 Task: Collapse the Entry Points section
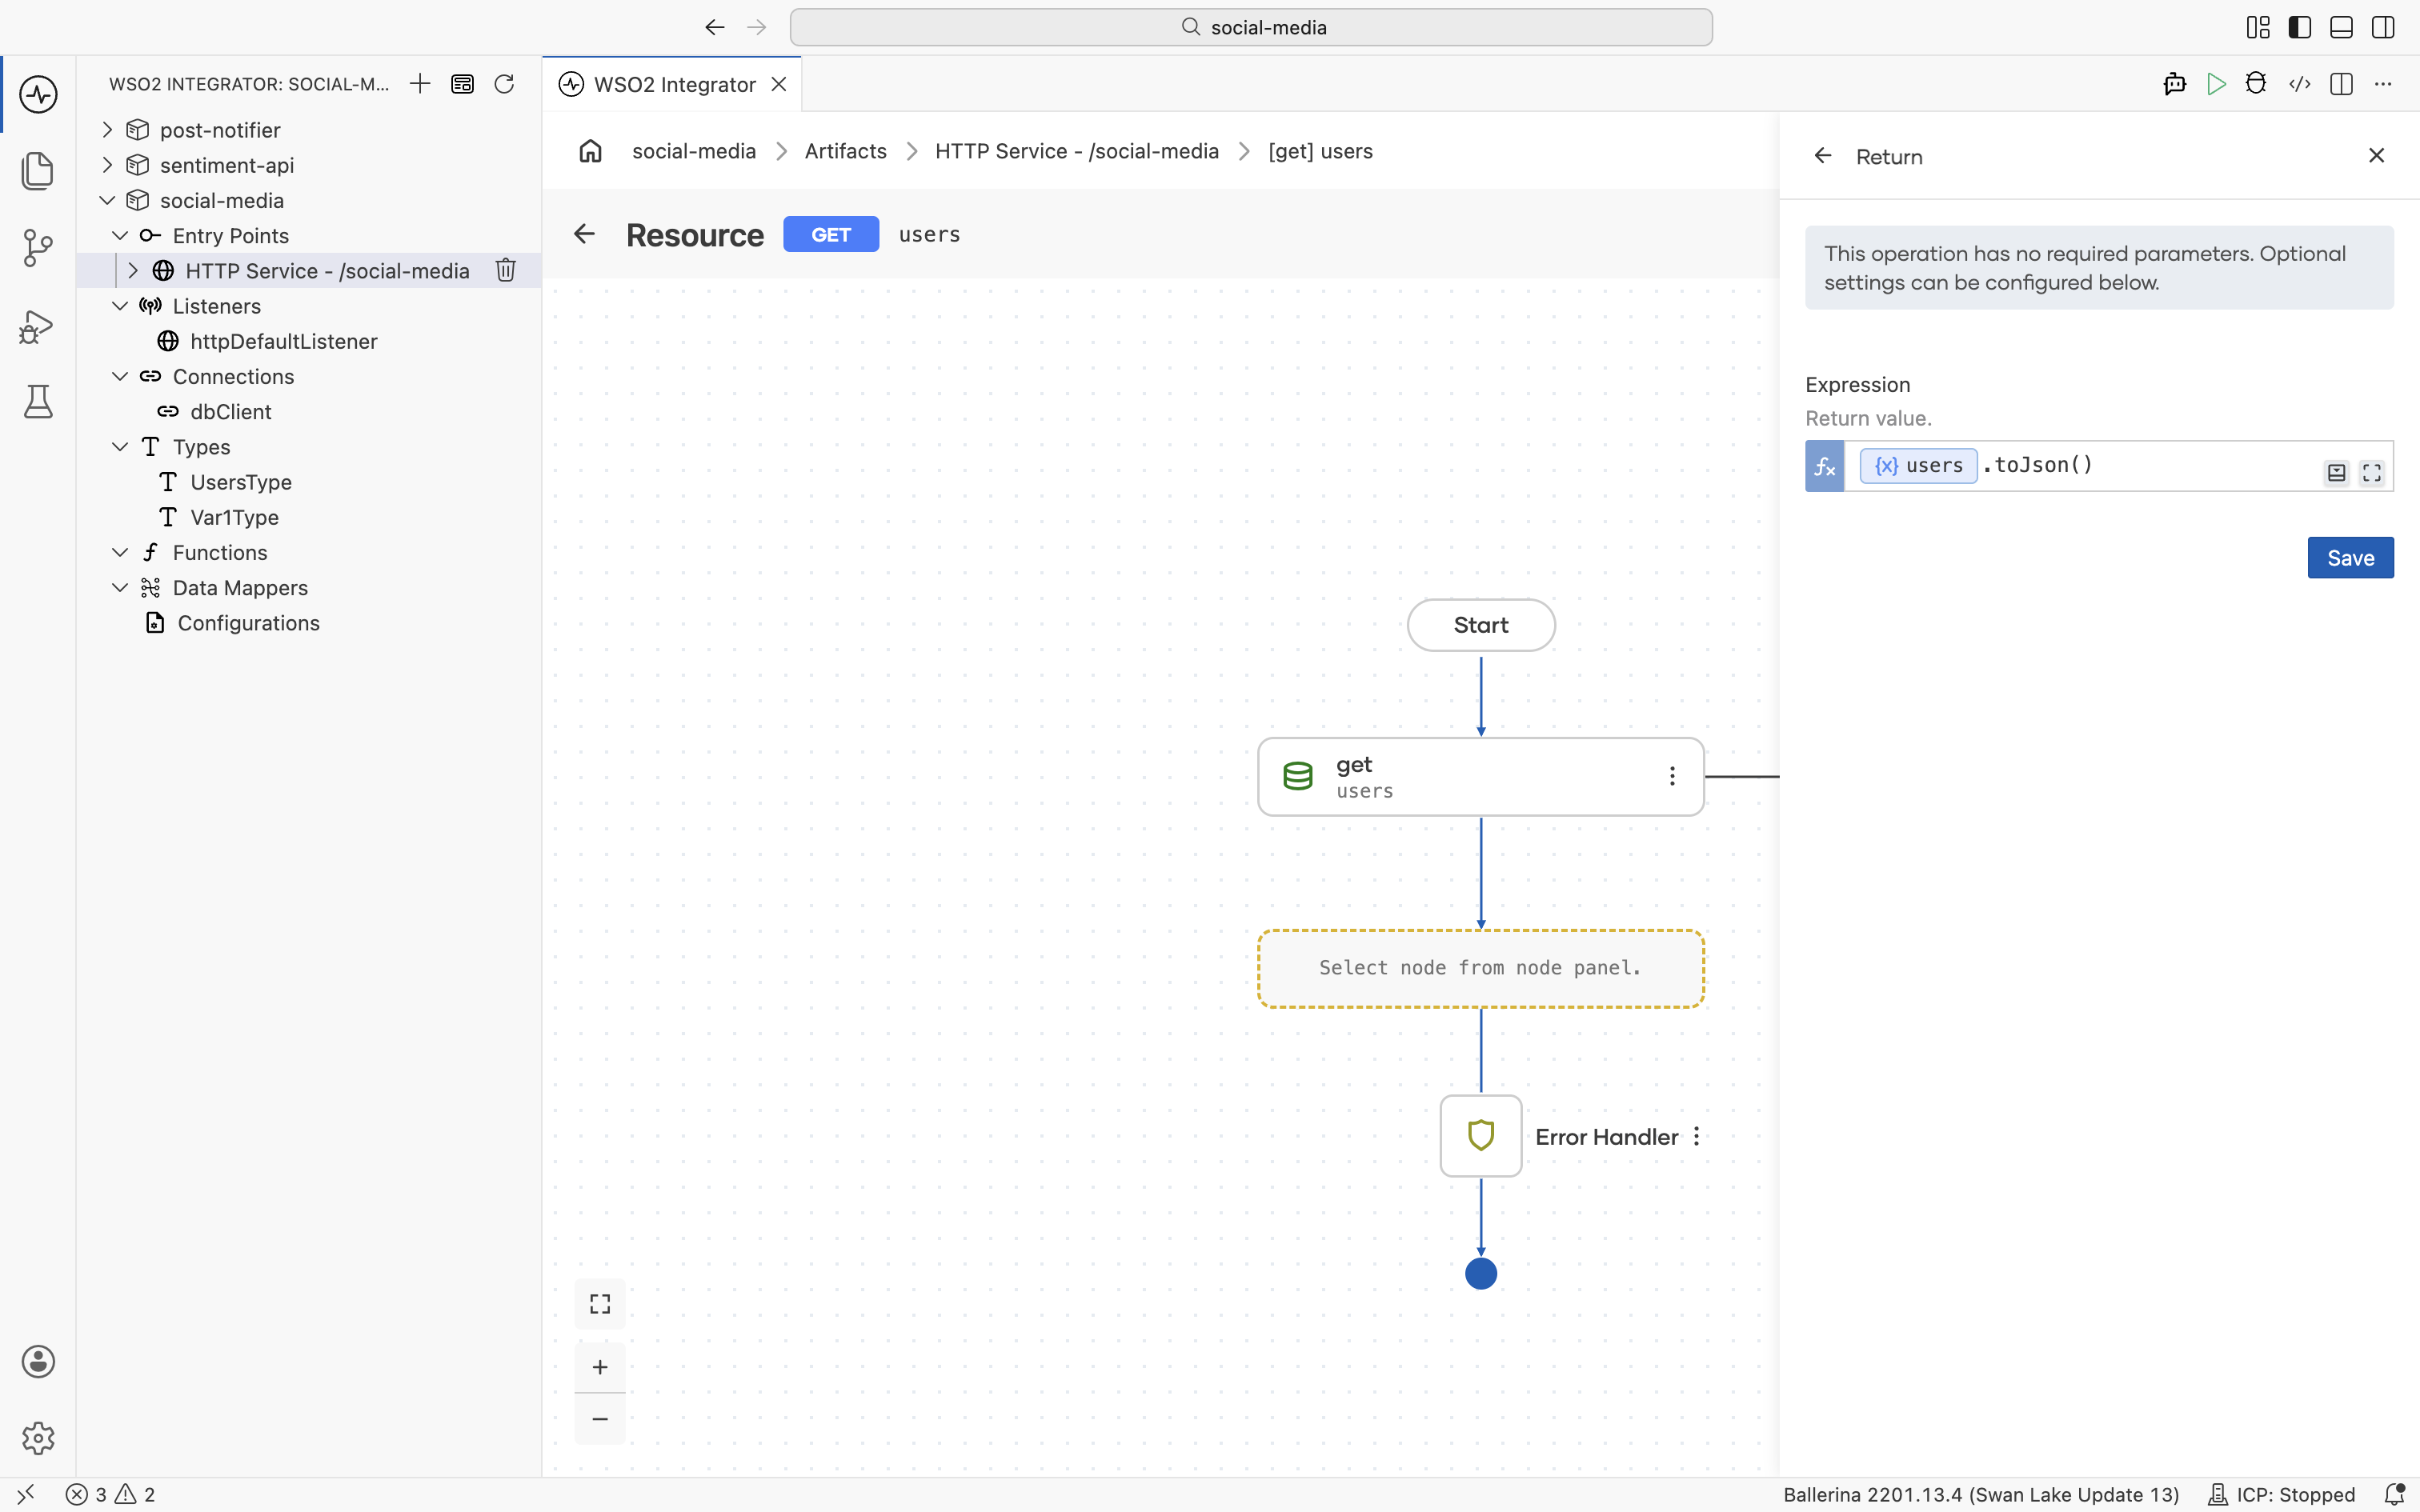coord(120,235)
